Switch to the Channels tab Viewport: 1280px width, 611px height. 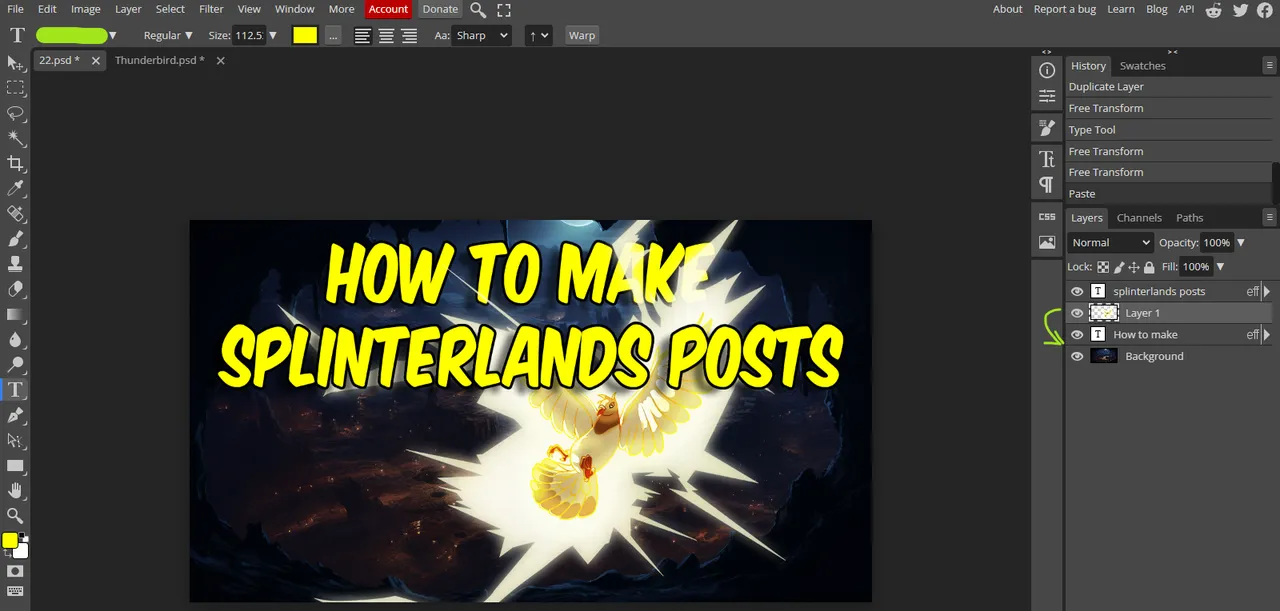click(x=1139, y=218)
